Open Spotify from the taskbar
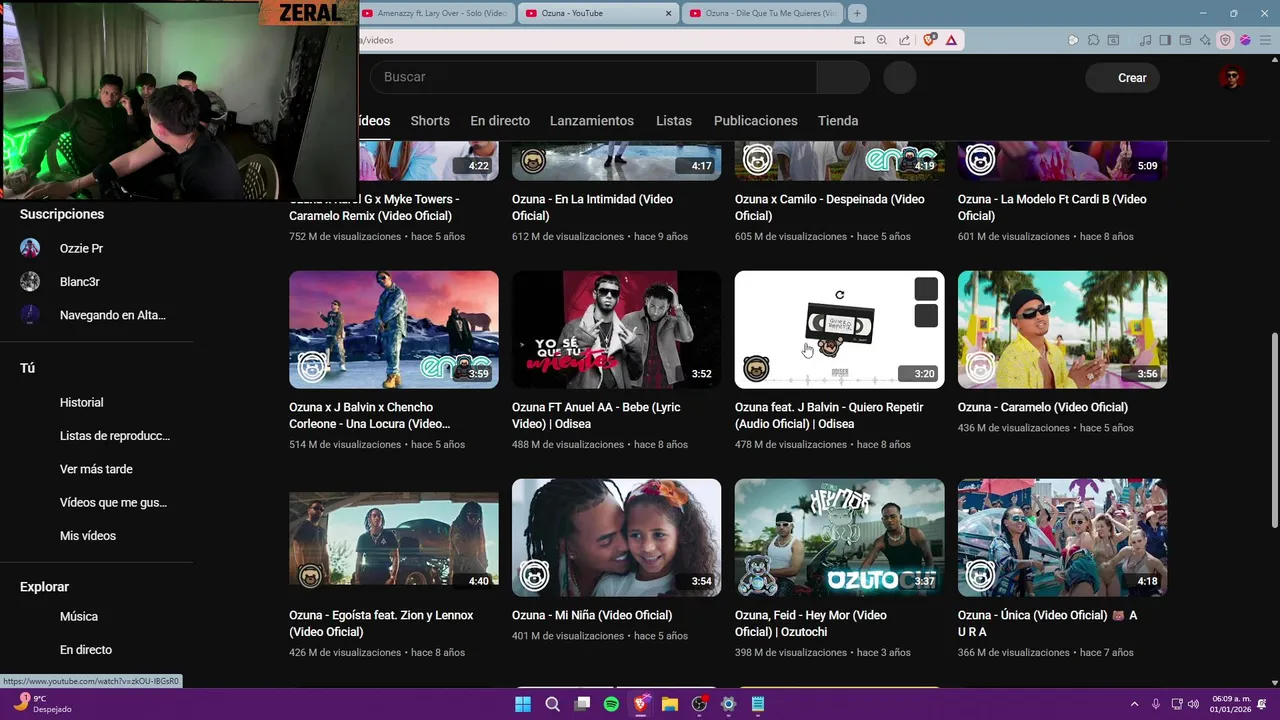This screenshot has height=720, width=1280. pos(611,704)
